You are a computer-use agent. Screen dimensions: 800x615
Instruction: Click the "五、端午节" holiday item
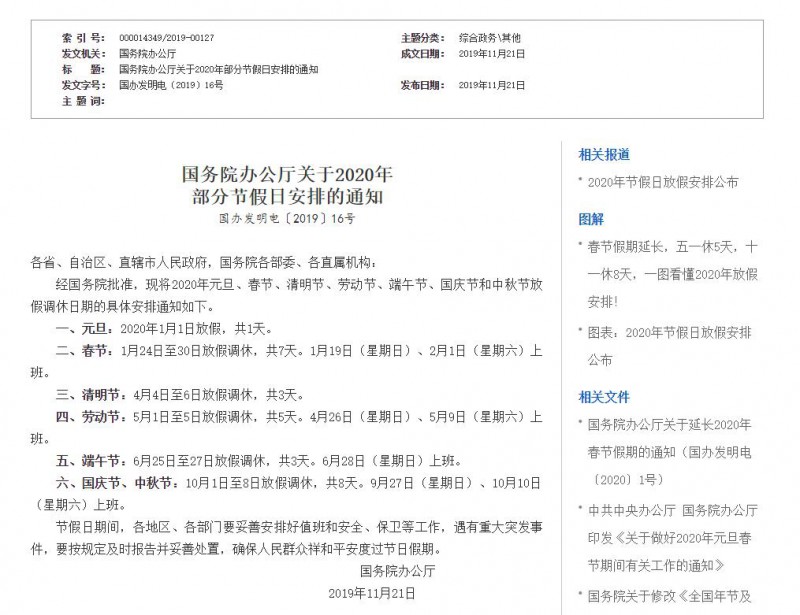point(259,461)
